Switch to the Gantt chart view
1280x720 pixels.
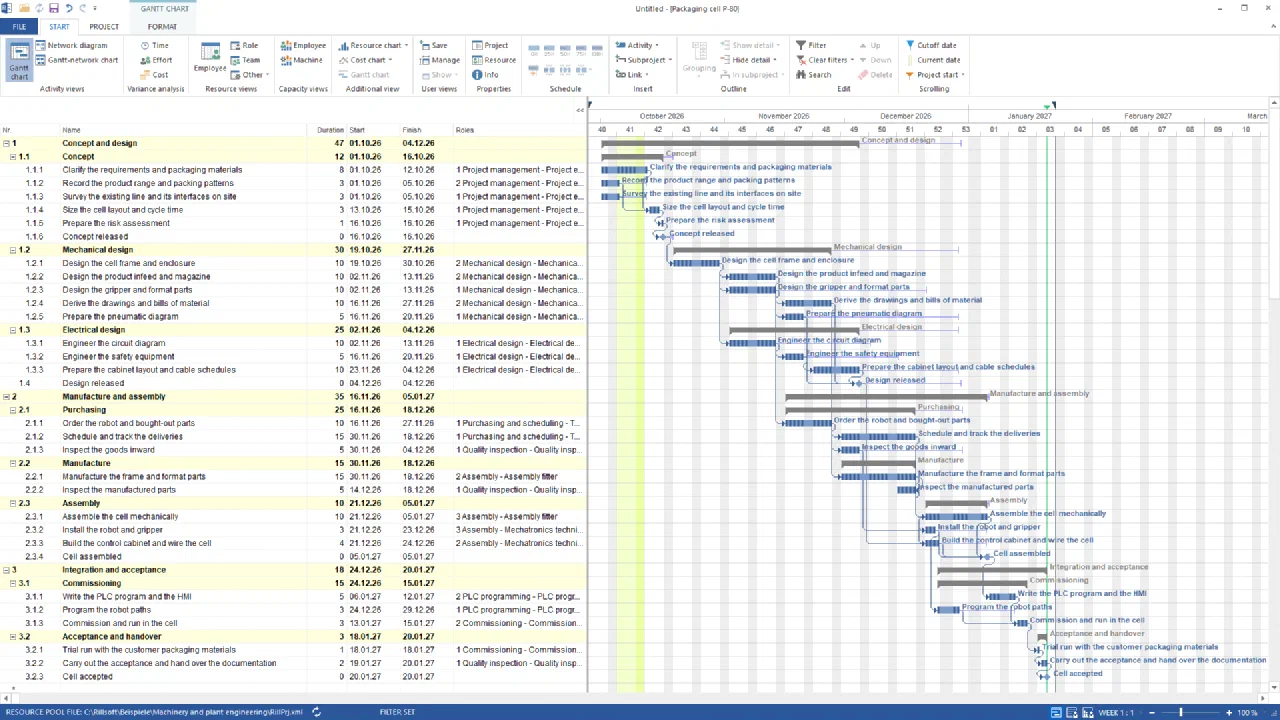[x=19, y=61]
